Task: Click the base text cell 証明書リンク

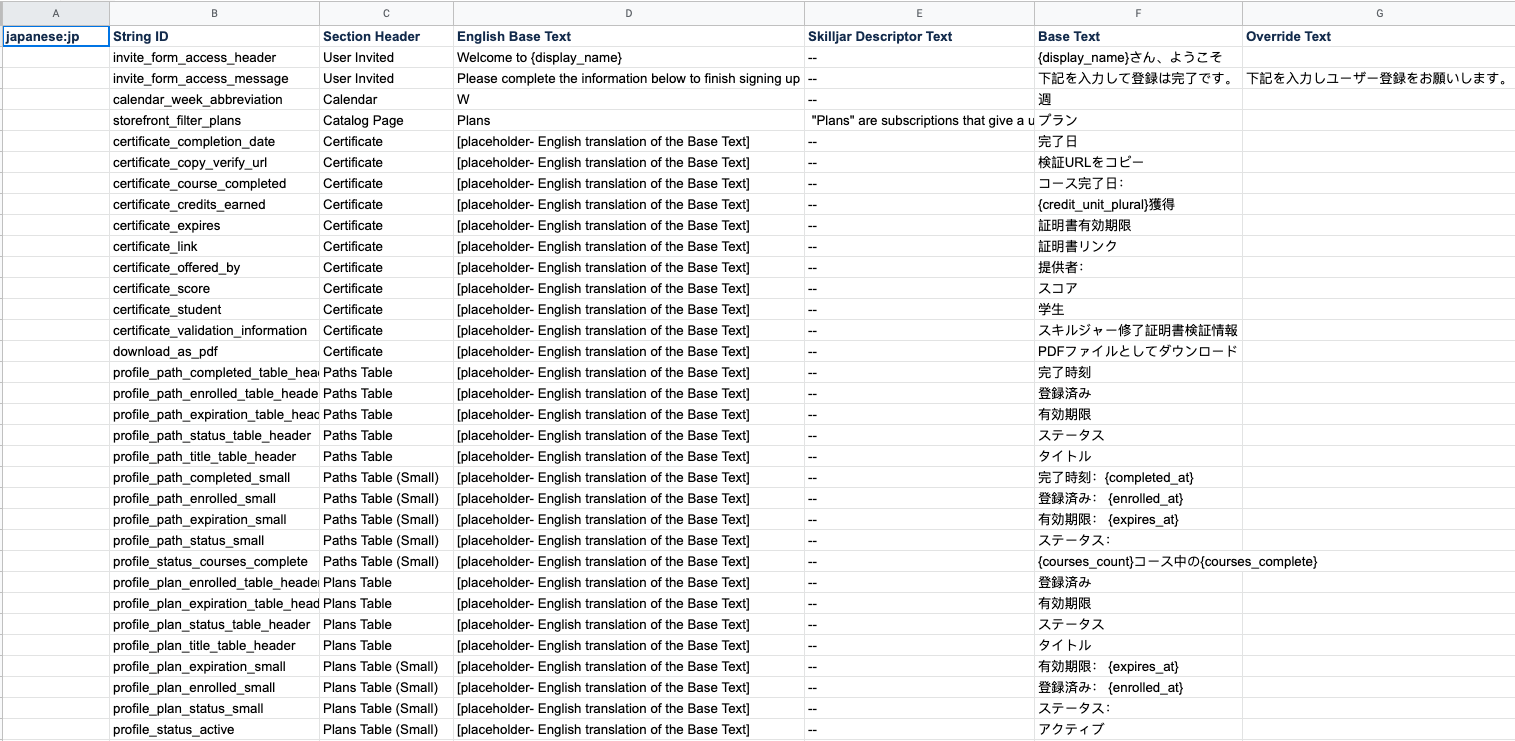Action: (1139, 247)
